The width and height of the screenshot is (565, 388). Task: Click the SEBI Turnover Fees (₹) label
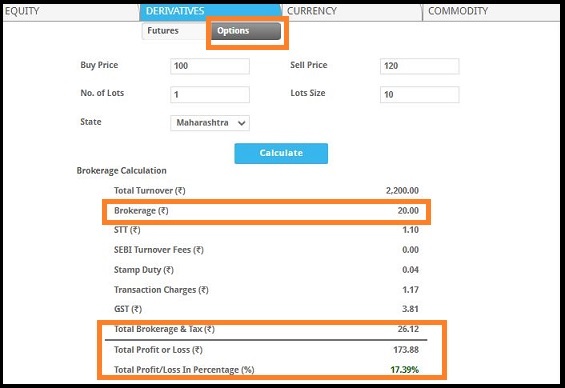(x=159, y=250)
